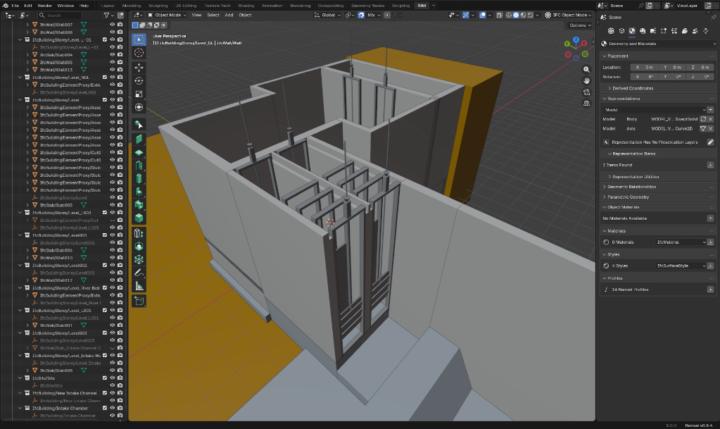Image resolution: width=720 pixels, height=429 pixels.
Task: Click the pan hand icon in the viewport
Action: pyautogui.click(x=587, y=80)
